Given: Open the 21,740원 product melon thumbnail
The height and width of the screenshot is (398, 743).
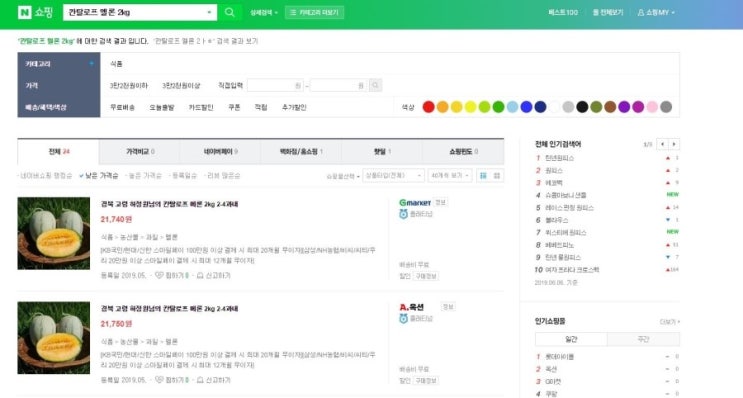Looking at the screenshot, I should pyautogui.click(x=54, y=234).
